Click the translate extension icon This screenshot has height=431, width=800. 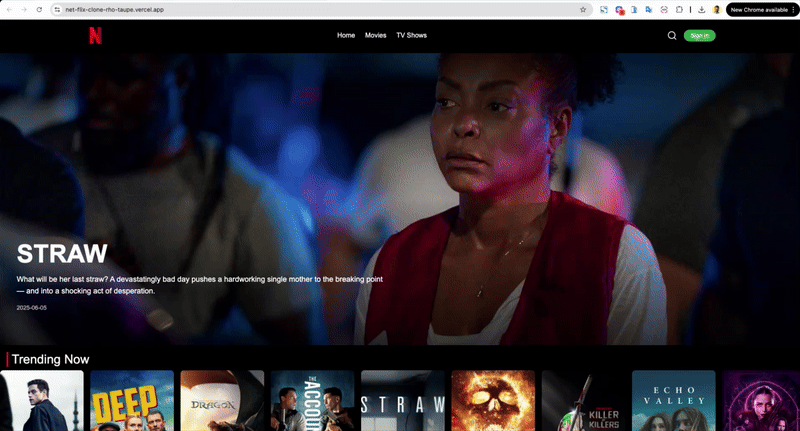click(x=648, y=10)
